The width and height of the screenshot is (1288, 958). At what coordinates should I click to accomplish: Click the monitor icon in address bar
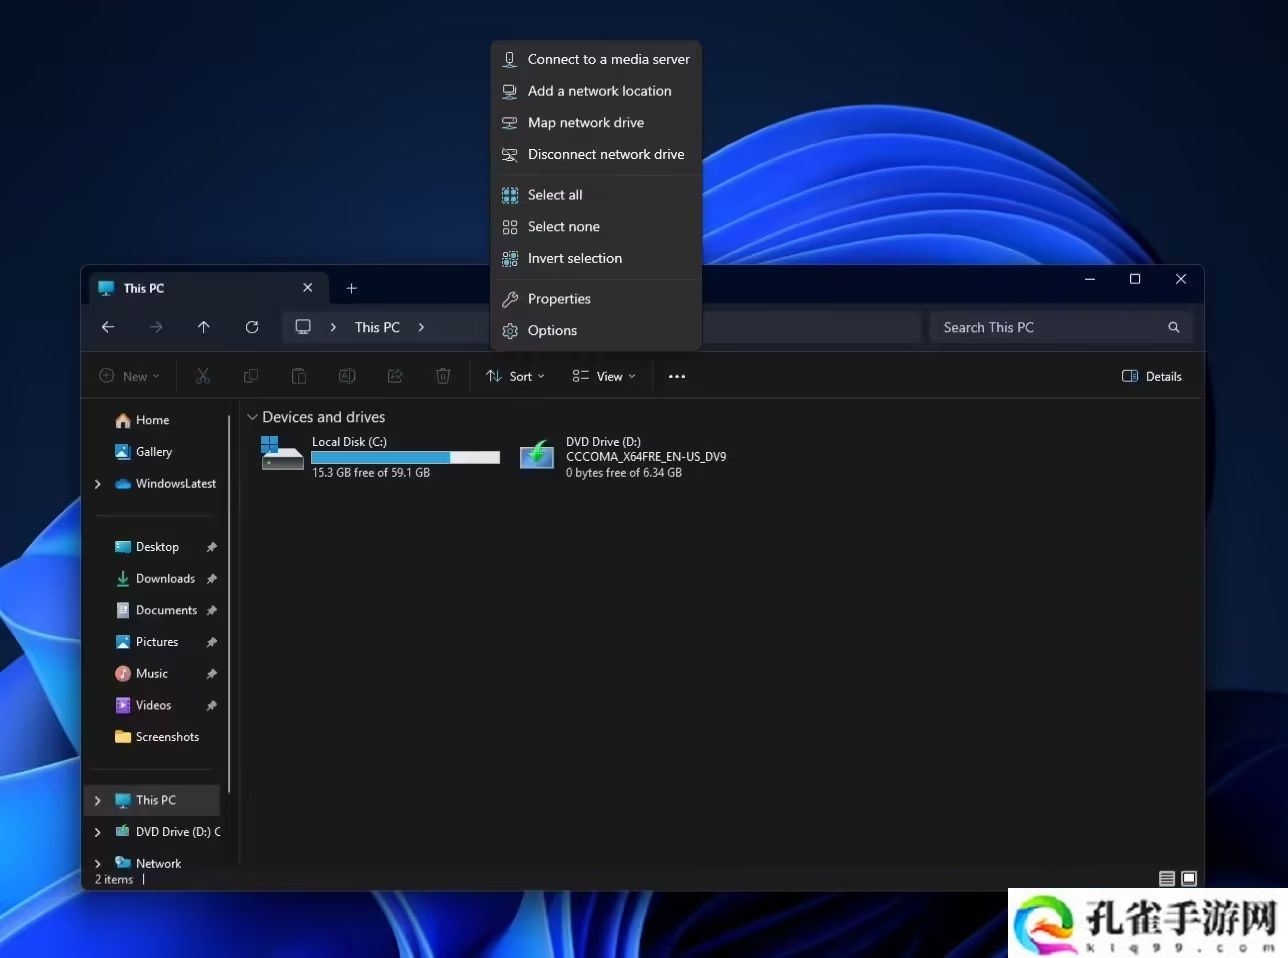(303, 327)
